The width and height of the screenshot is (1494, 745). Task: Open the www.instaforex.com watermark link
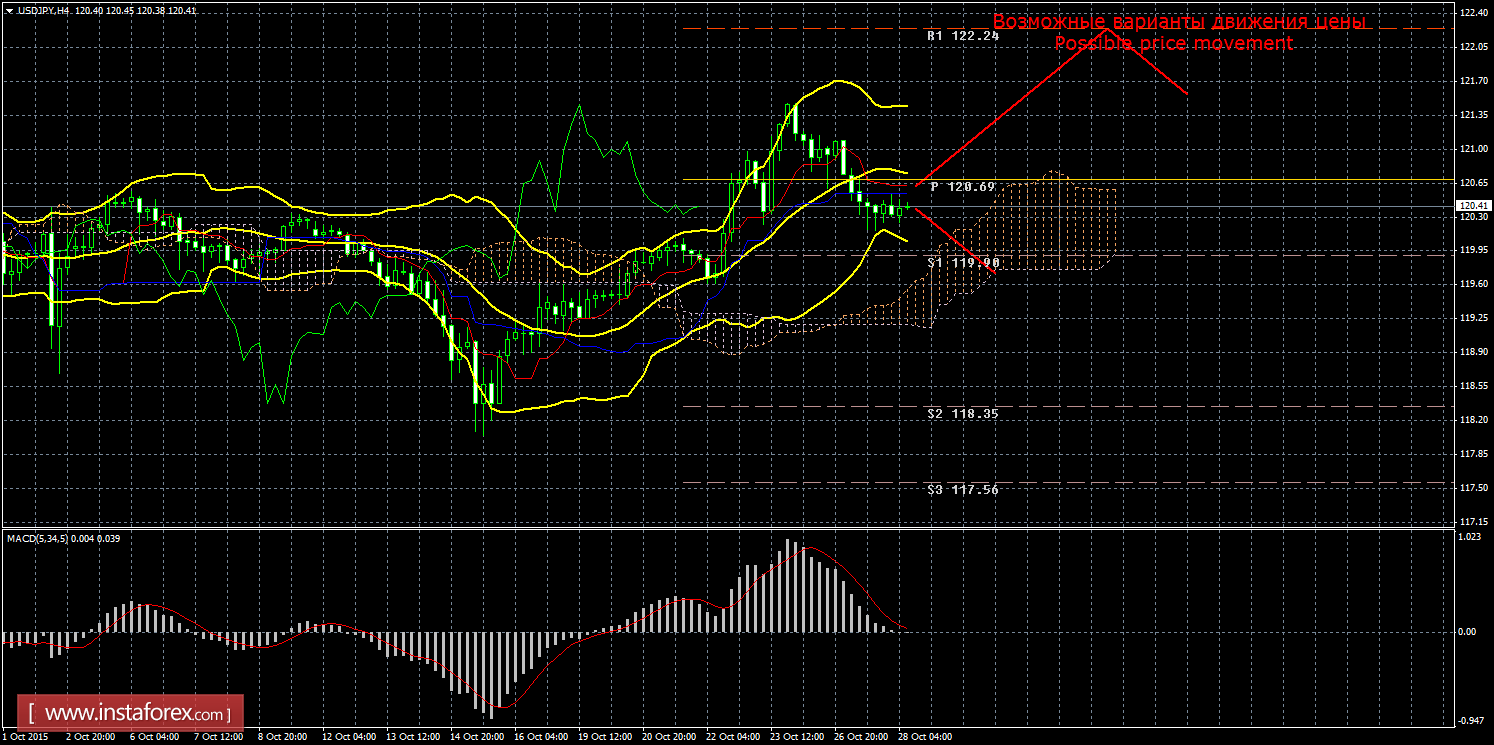pyautogui.click(x=136, y=714)
